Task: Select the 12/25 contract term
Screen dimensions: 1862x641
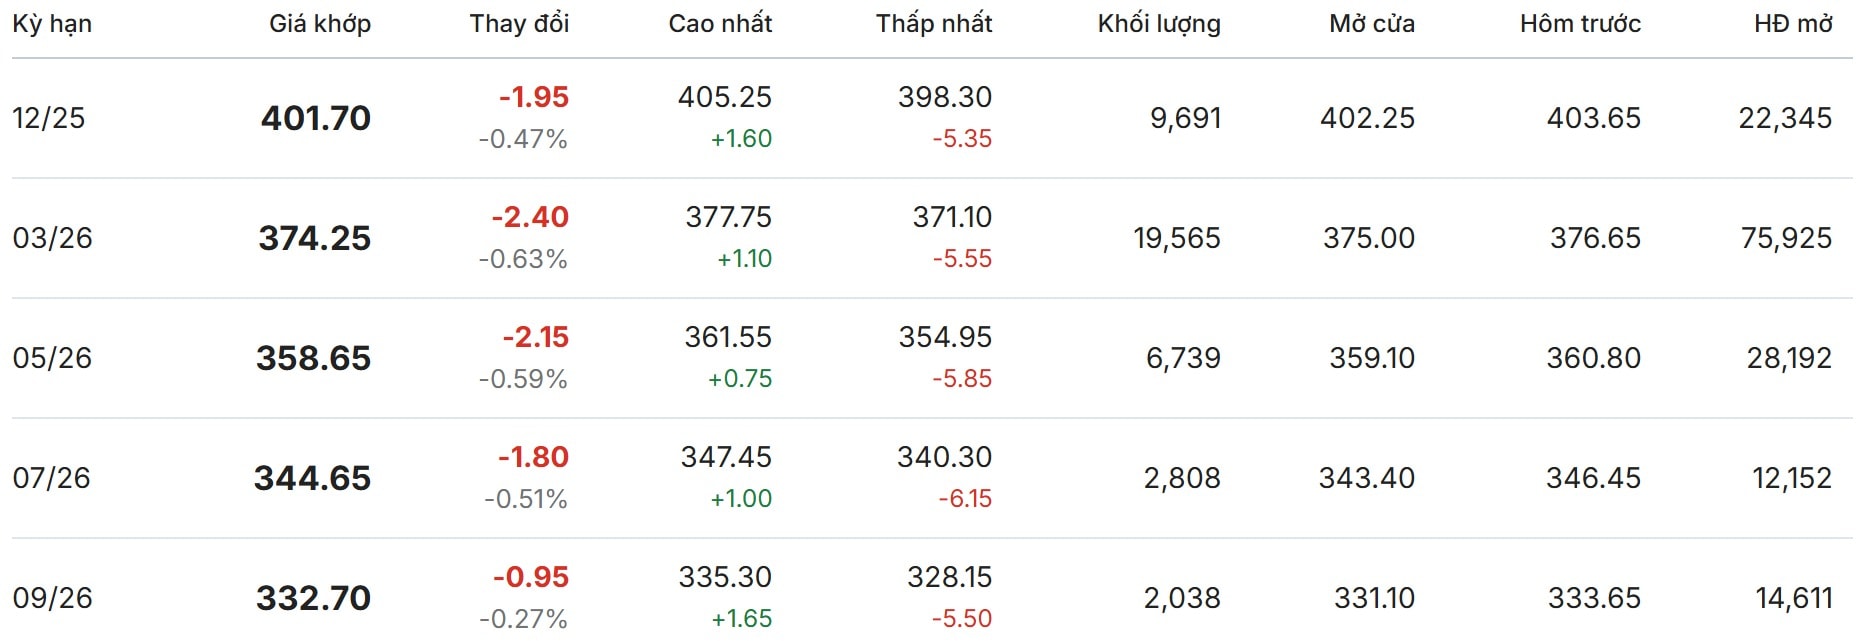Action: pos(49,118)
